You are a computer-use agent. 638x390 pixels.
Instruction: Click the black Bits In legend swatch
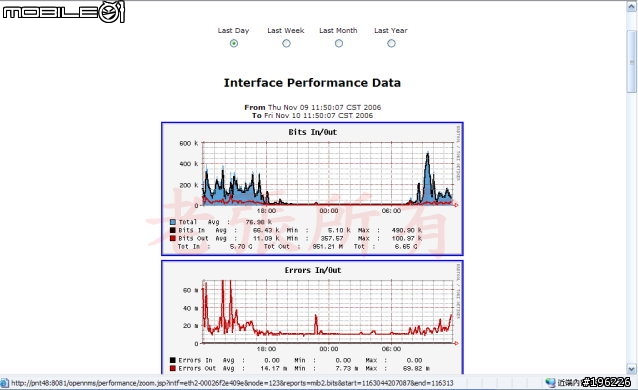173,230
